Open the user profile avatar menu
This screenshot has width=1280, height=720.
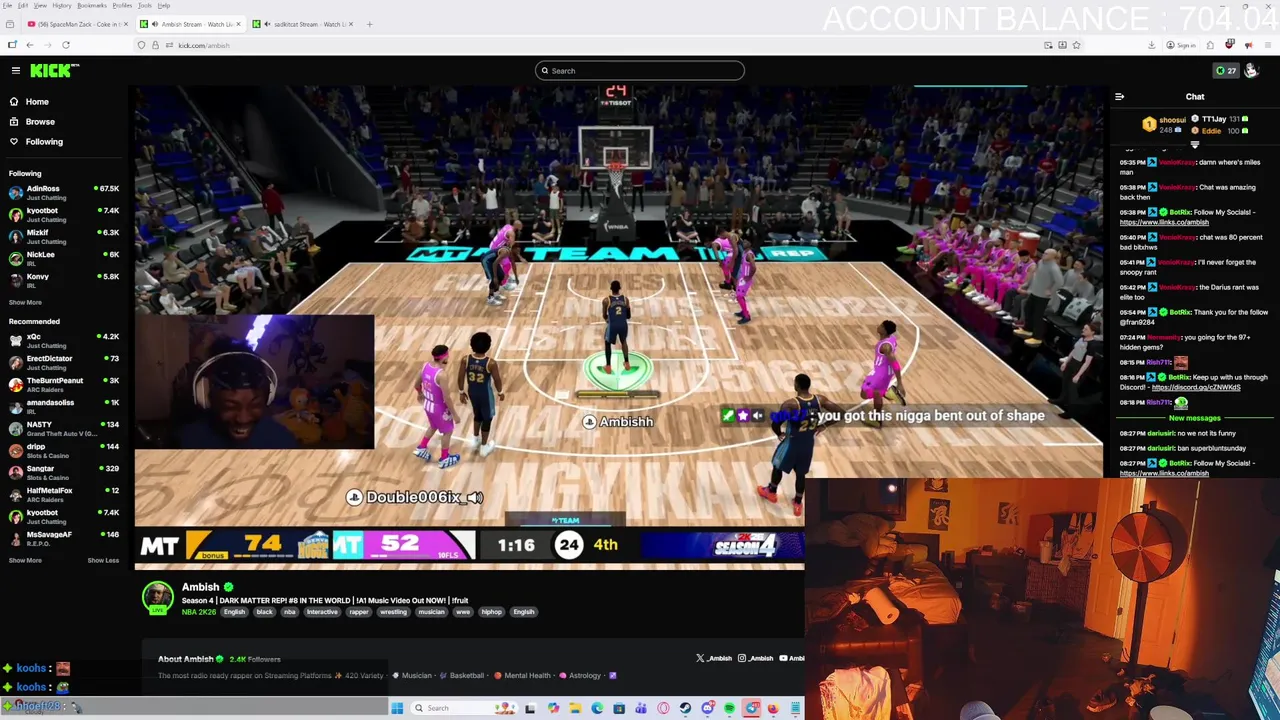(1251, 70)
